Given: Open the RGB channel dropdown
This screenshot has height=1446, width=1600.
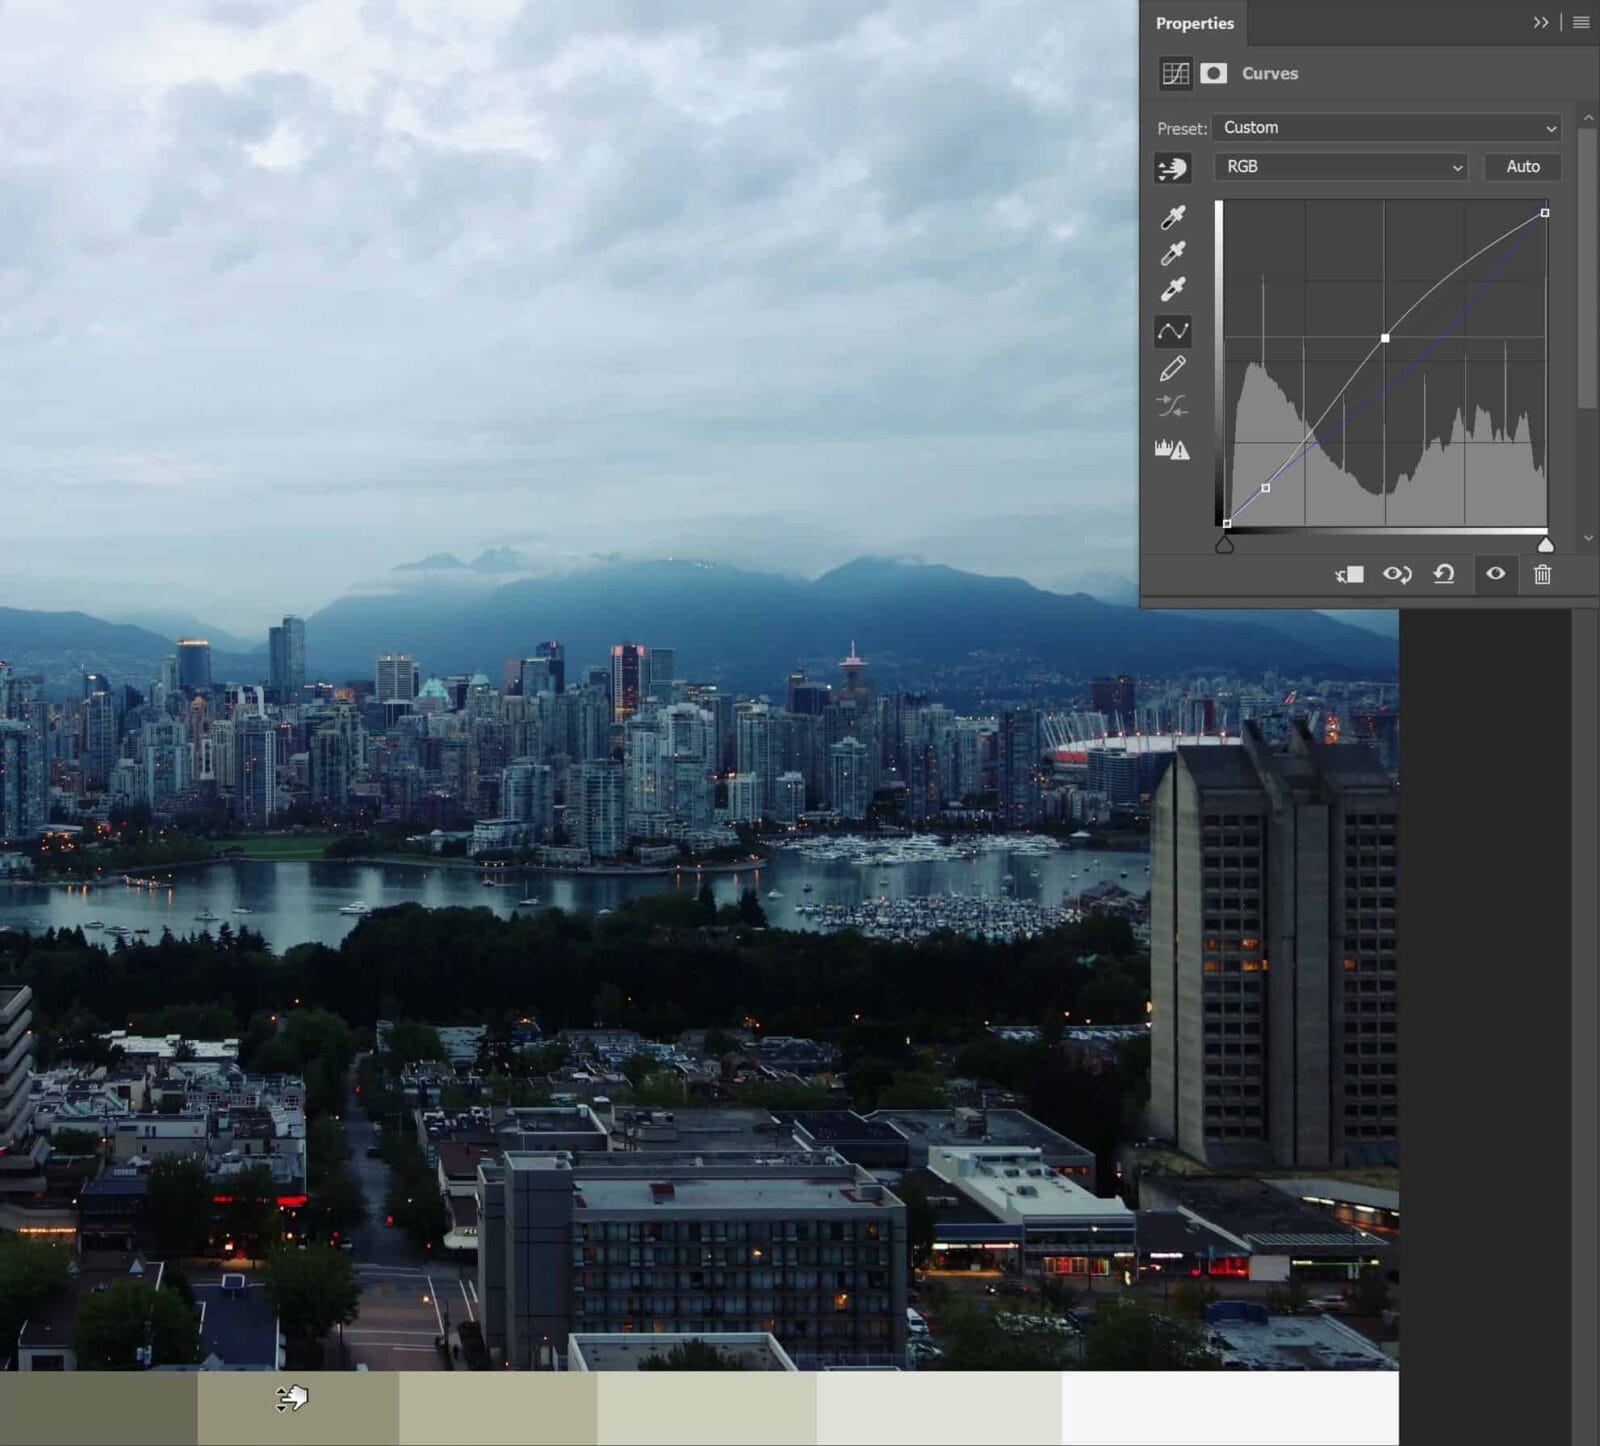Looking at the screenshot, I should pyautogui.click(x=1340, y=167).
